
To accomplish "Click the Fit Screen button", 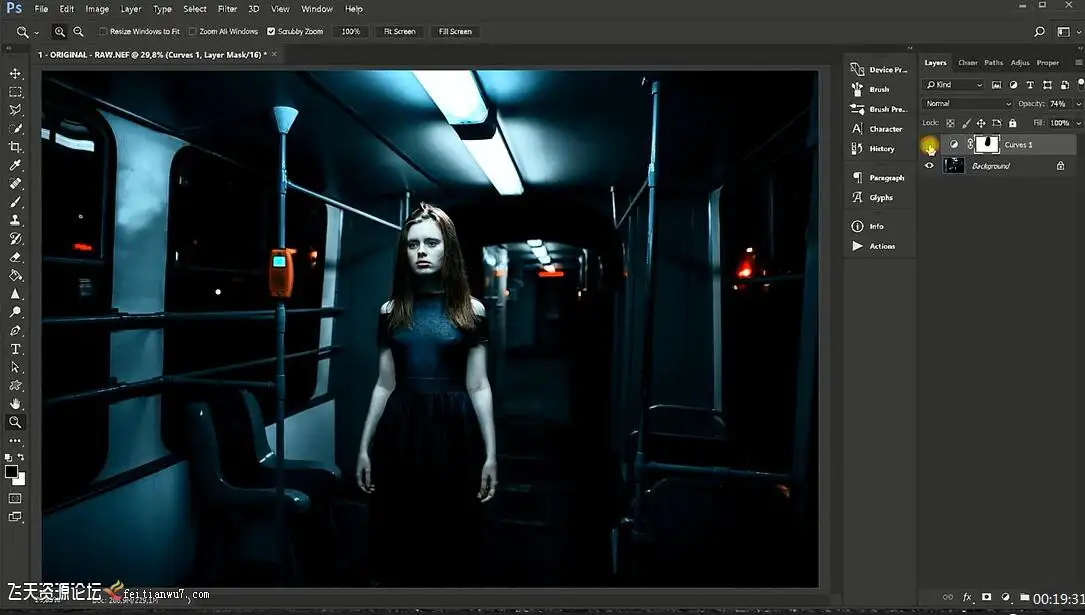I will tap(399, 32).
